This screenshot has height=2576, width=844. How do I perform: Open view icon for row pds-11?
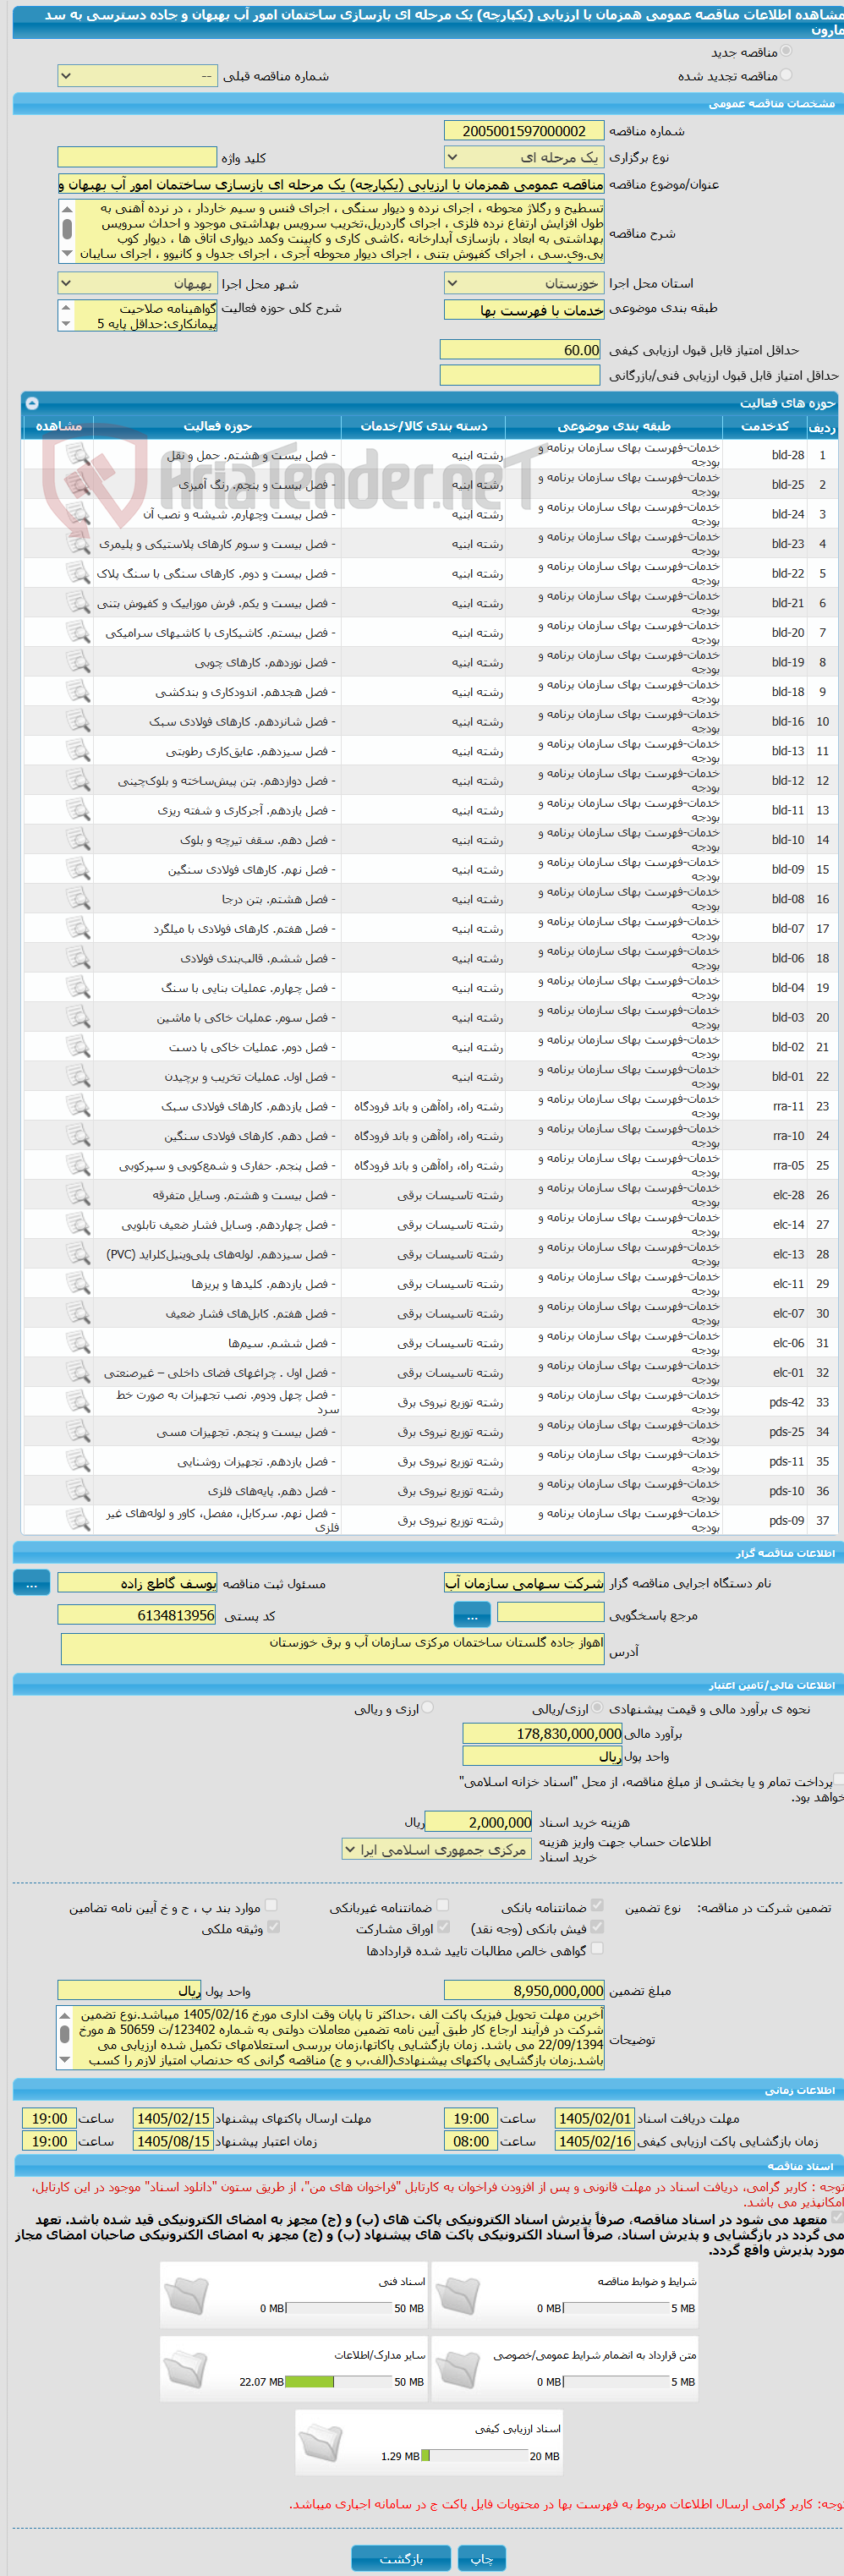click(77, 1462)
